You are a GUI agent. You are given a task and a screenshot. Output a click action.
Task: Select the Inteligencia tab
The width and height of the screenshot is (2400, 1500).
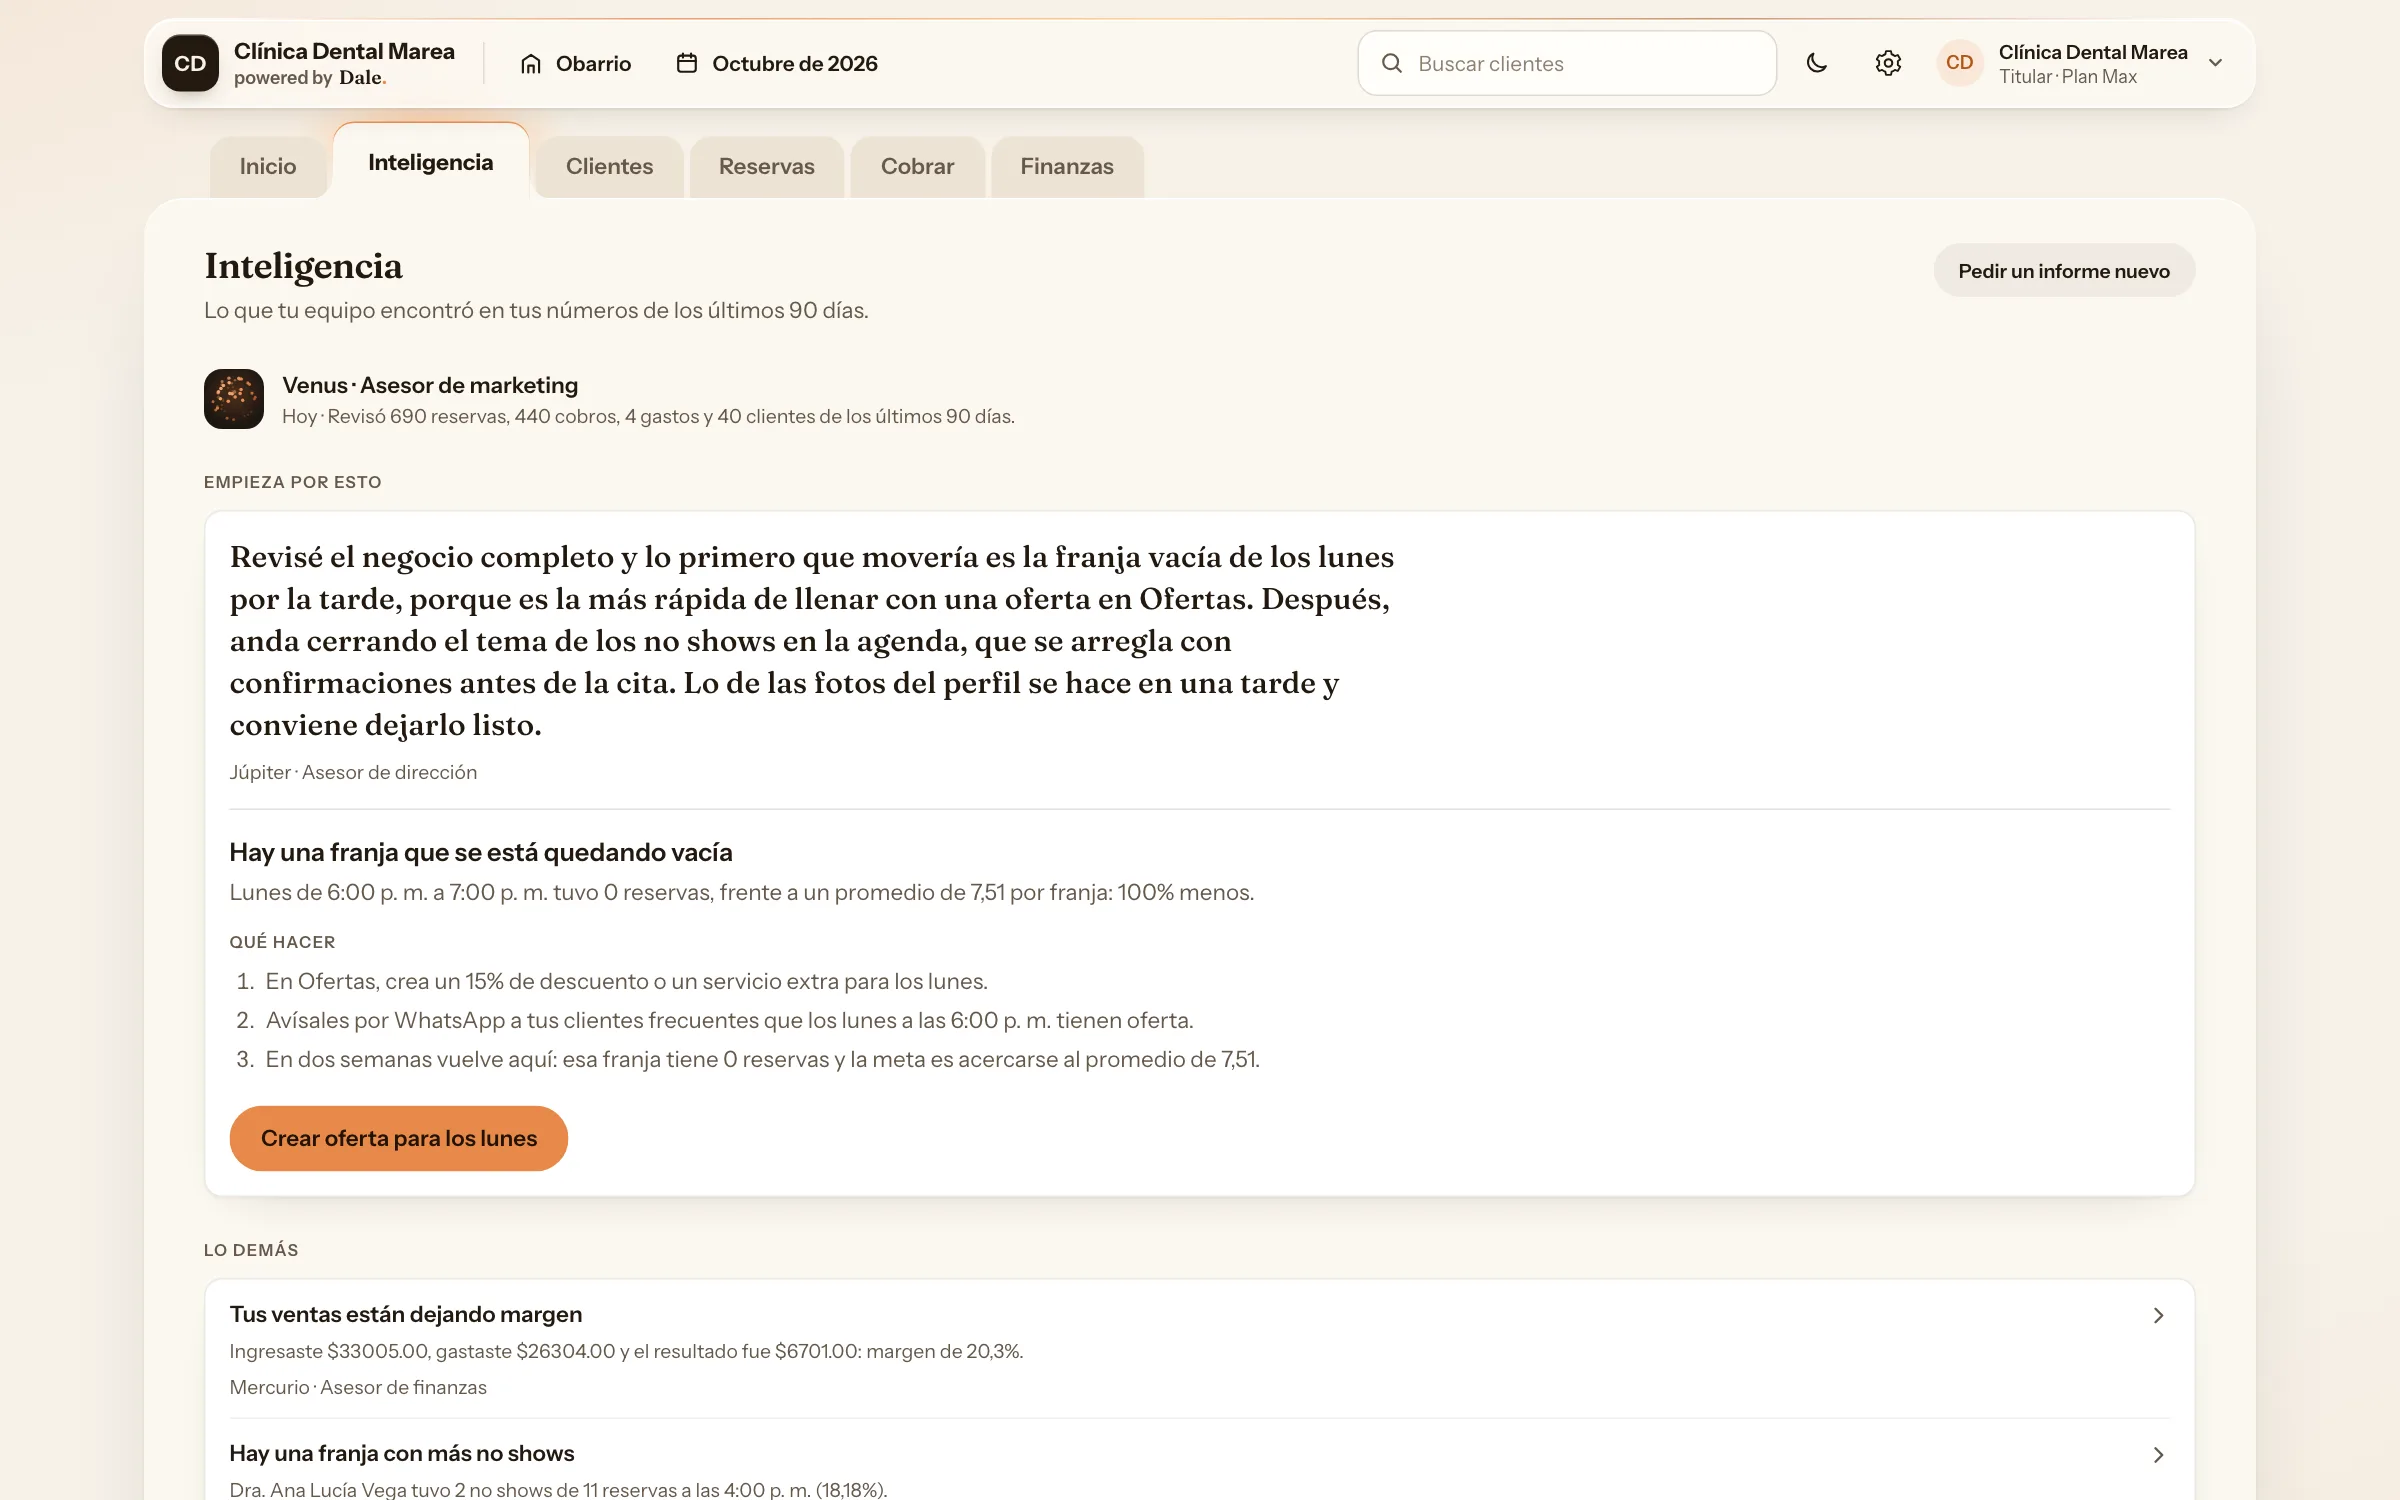[x=431, y=162]
